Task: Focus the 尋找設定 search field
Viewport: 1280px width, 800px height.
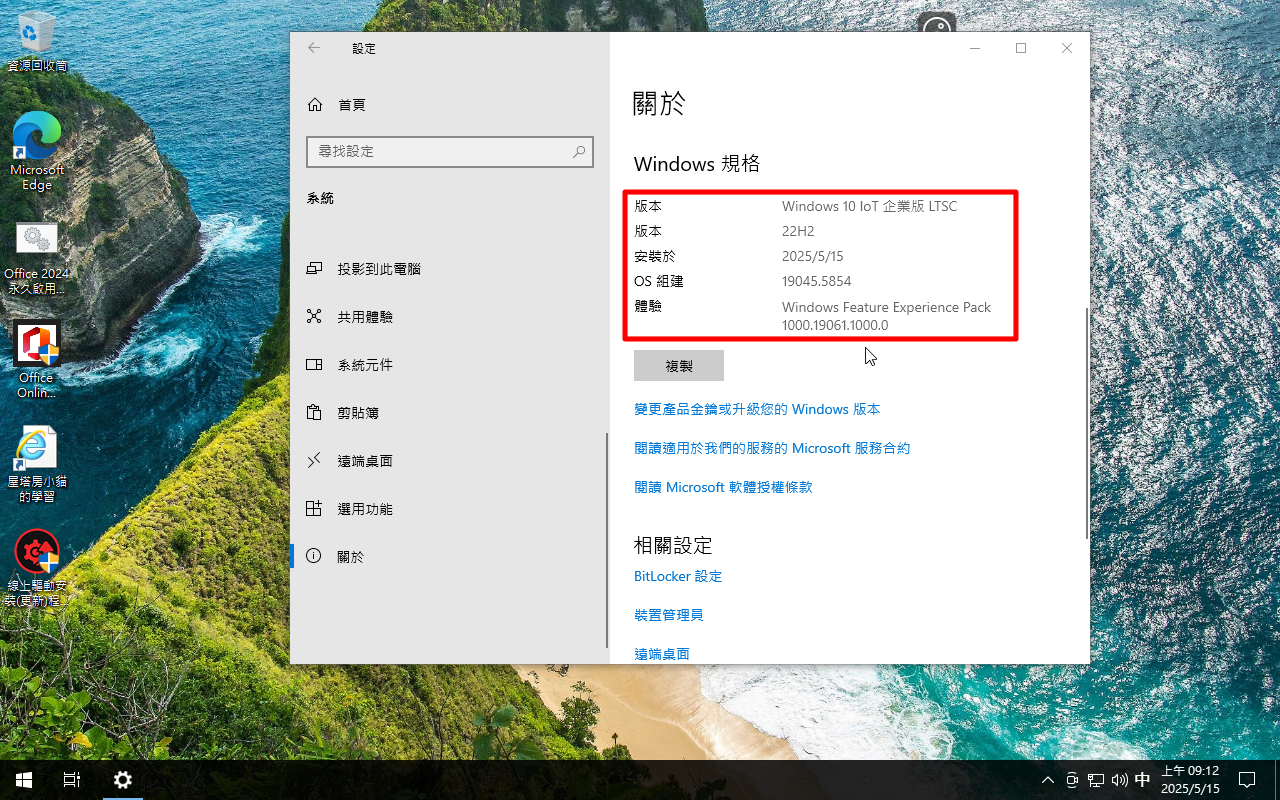Action: pos(450,152)
